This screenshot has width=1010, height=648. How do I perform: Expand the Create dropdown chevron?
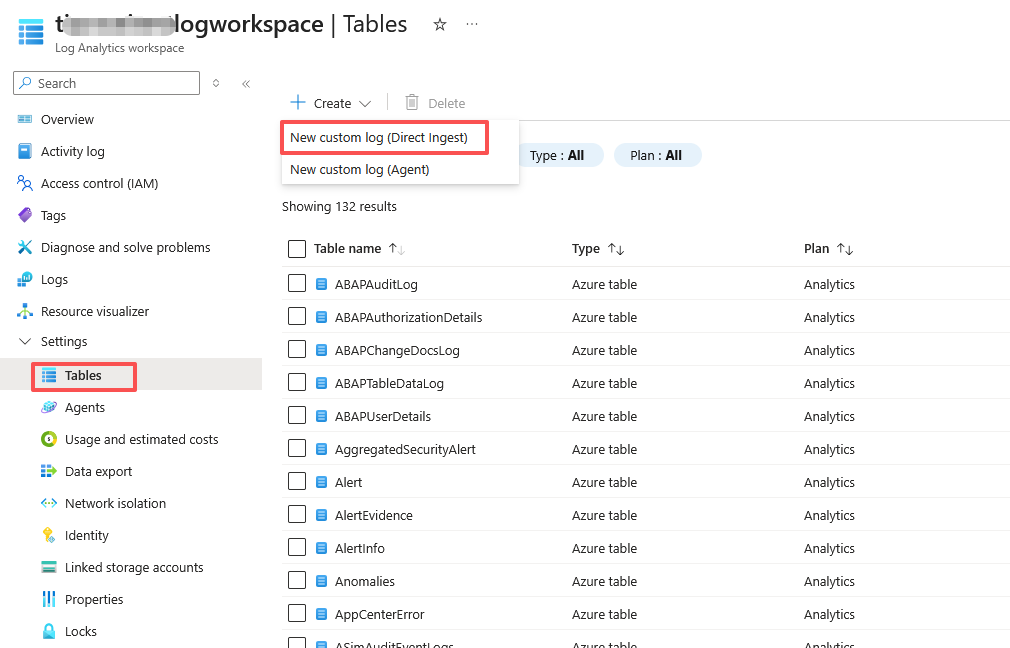[x=365, y=103]
